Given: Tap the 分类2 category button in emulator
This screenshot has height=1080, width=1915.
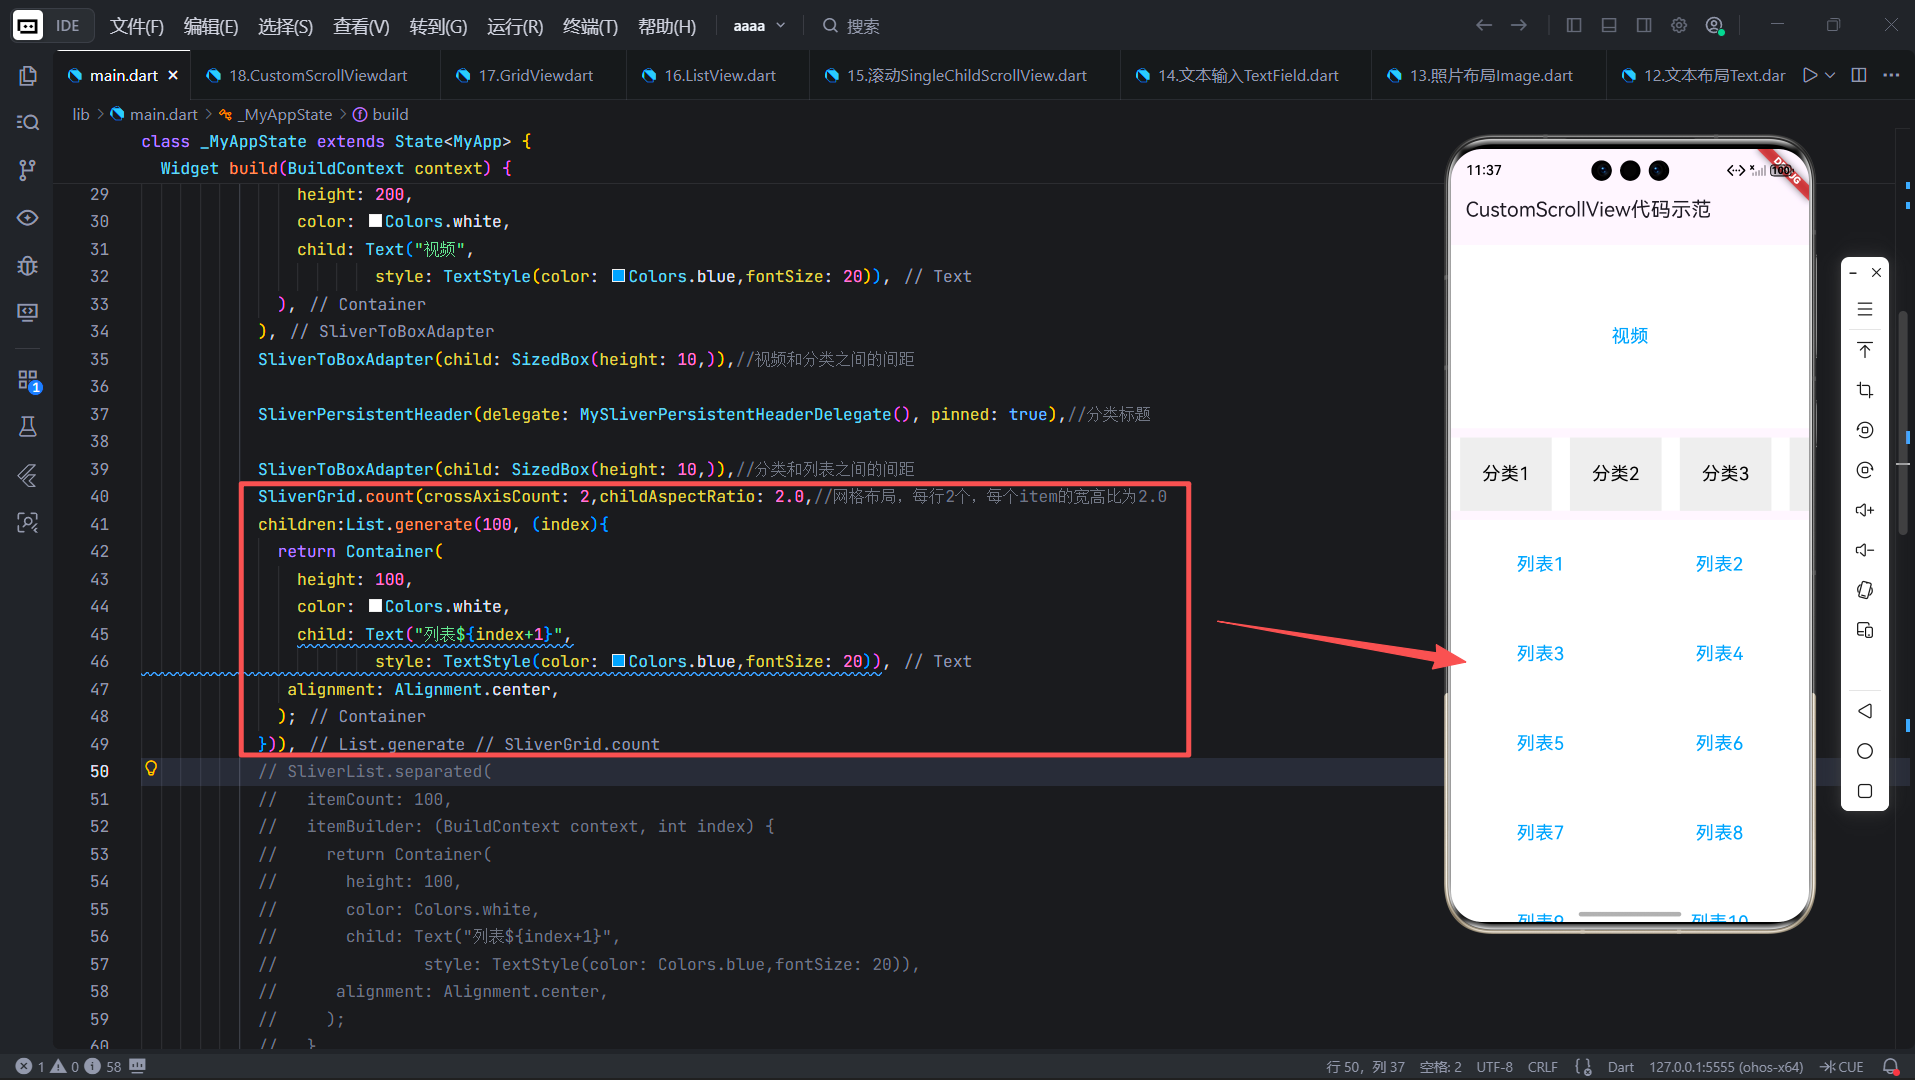Looking at the screenshot, I should click(1615, 473).
